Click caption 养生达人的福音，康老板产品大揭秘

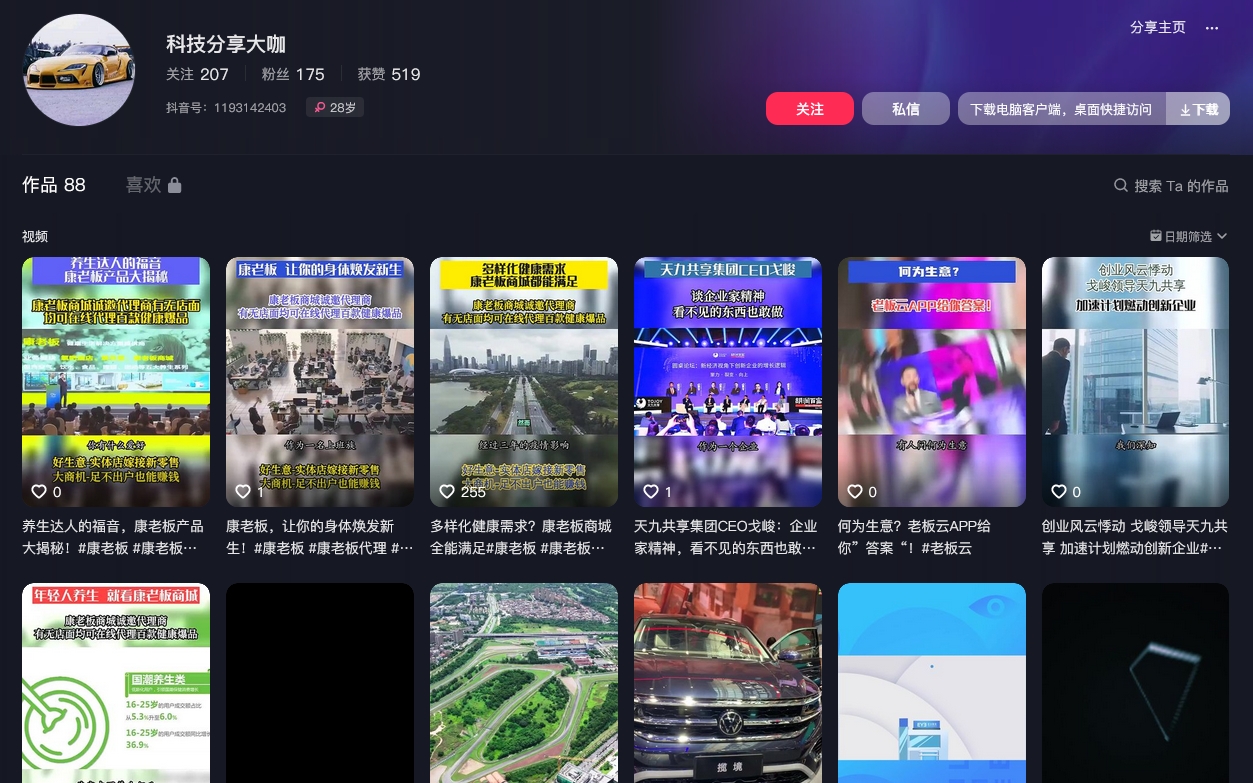[114, 537]
